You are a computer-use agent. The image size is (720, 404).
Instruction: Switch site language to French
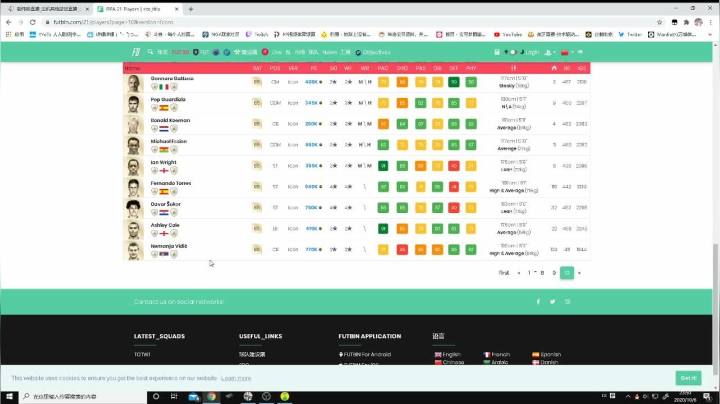(x=497, y=354)
